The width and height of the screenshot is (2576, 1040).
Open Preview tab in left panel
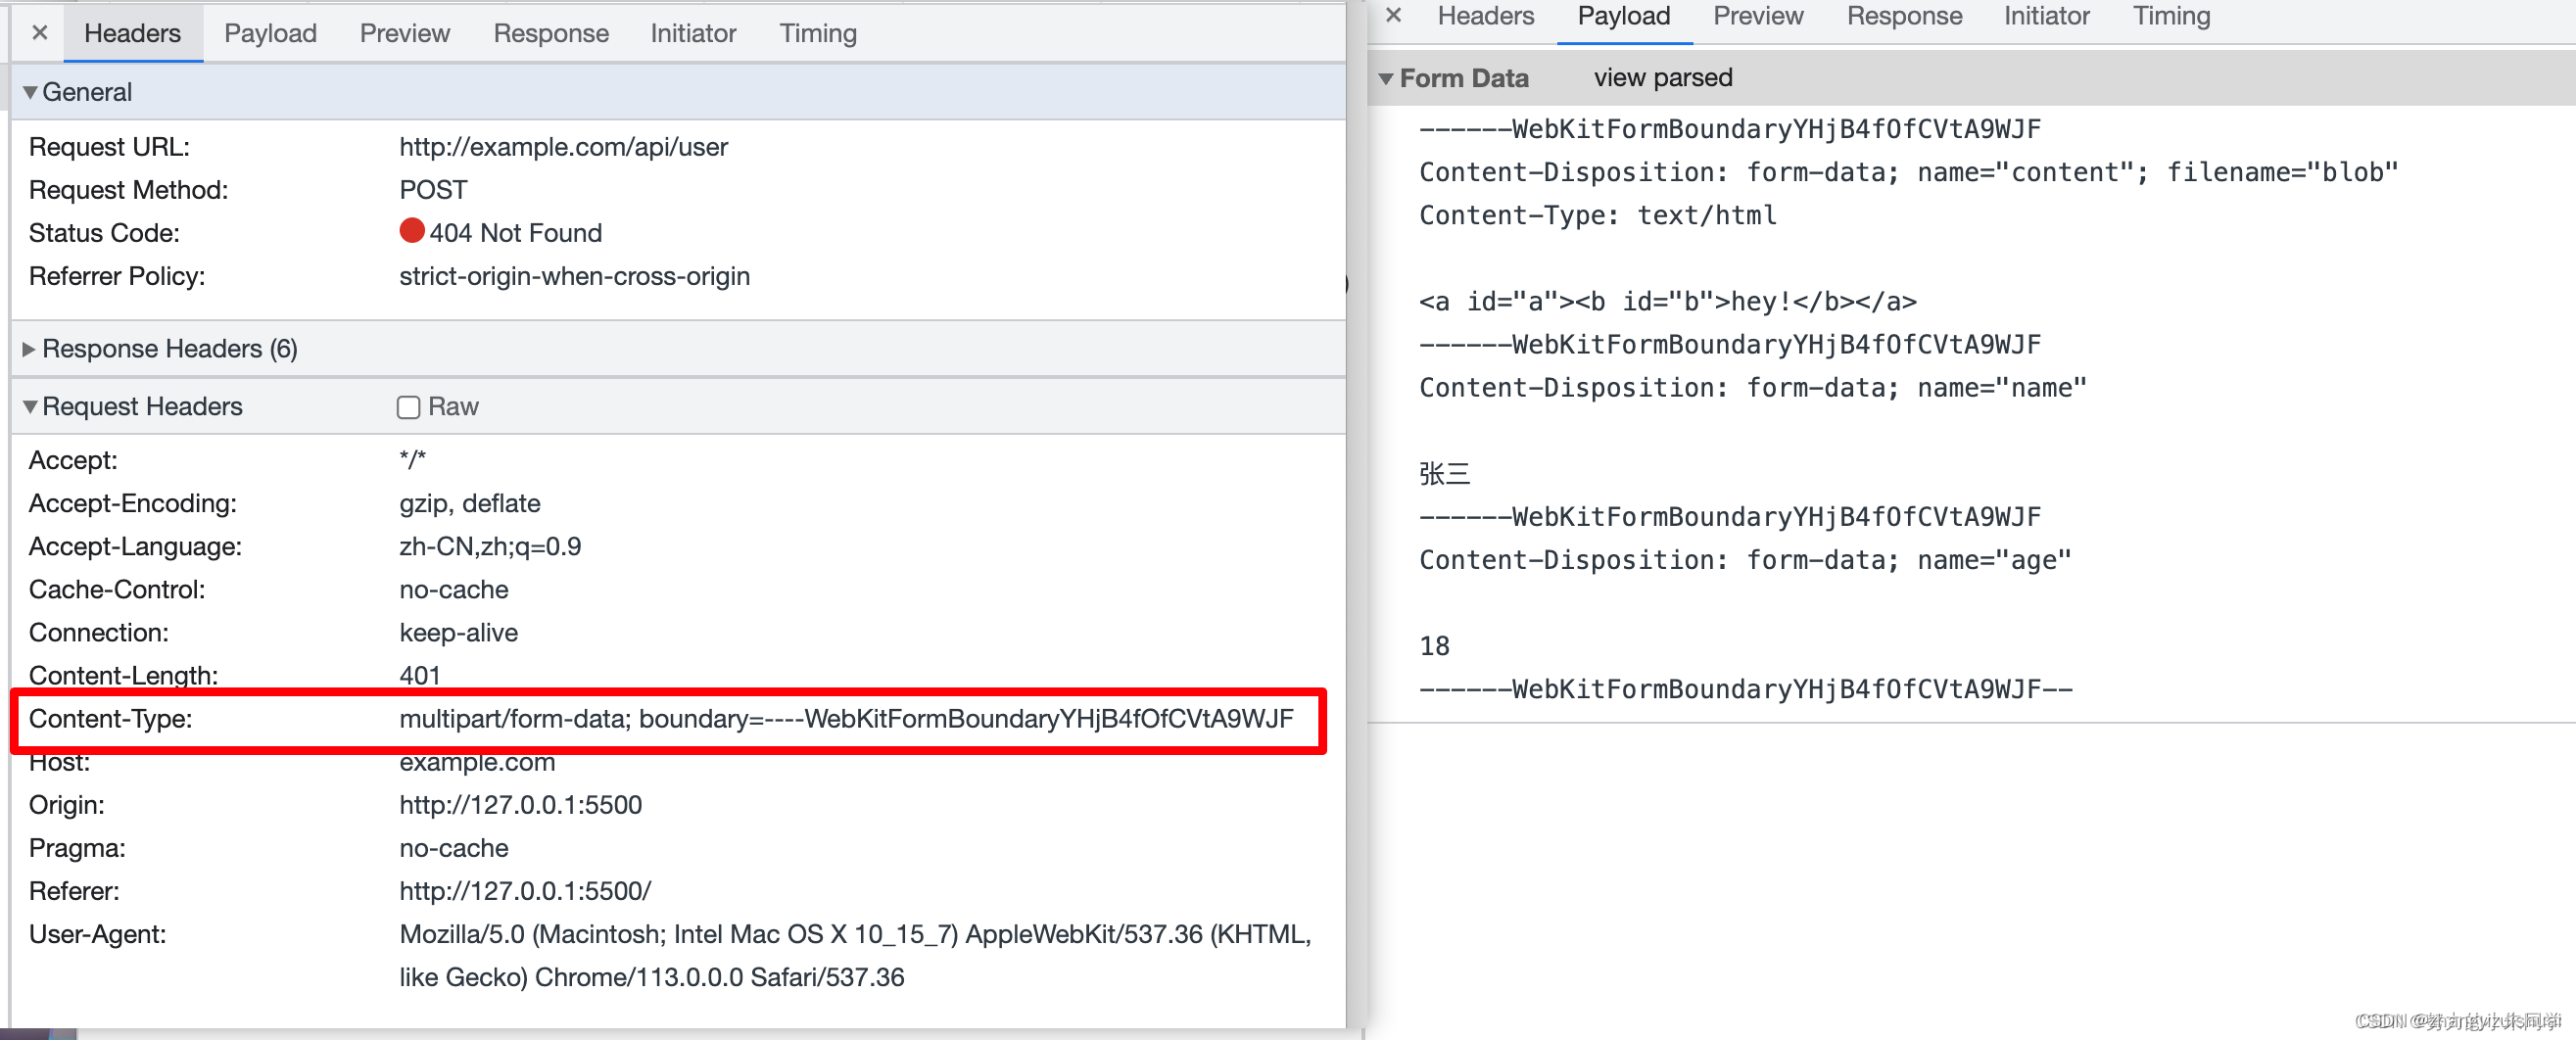(405, 33)
